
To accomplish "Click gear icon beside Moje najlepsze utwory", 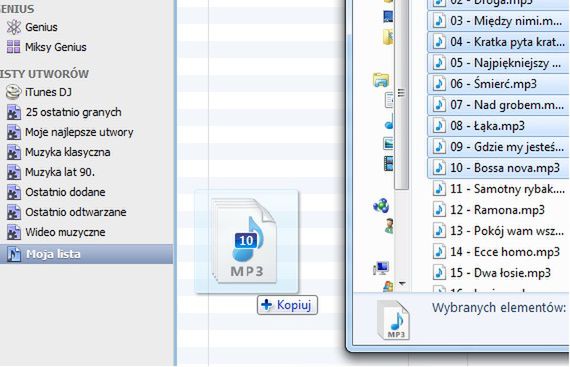I will (14, 132).
